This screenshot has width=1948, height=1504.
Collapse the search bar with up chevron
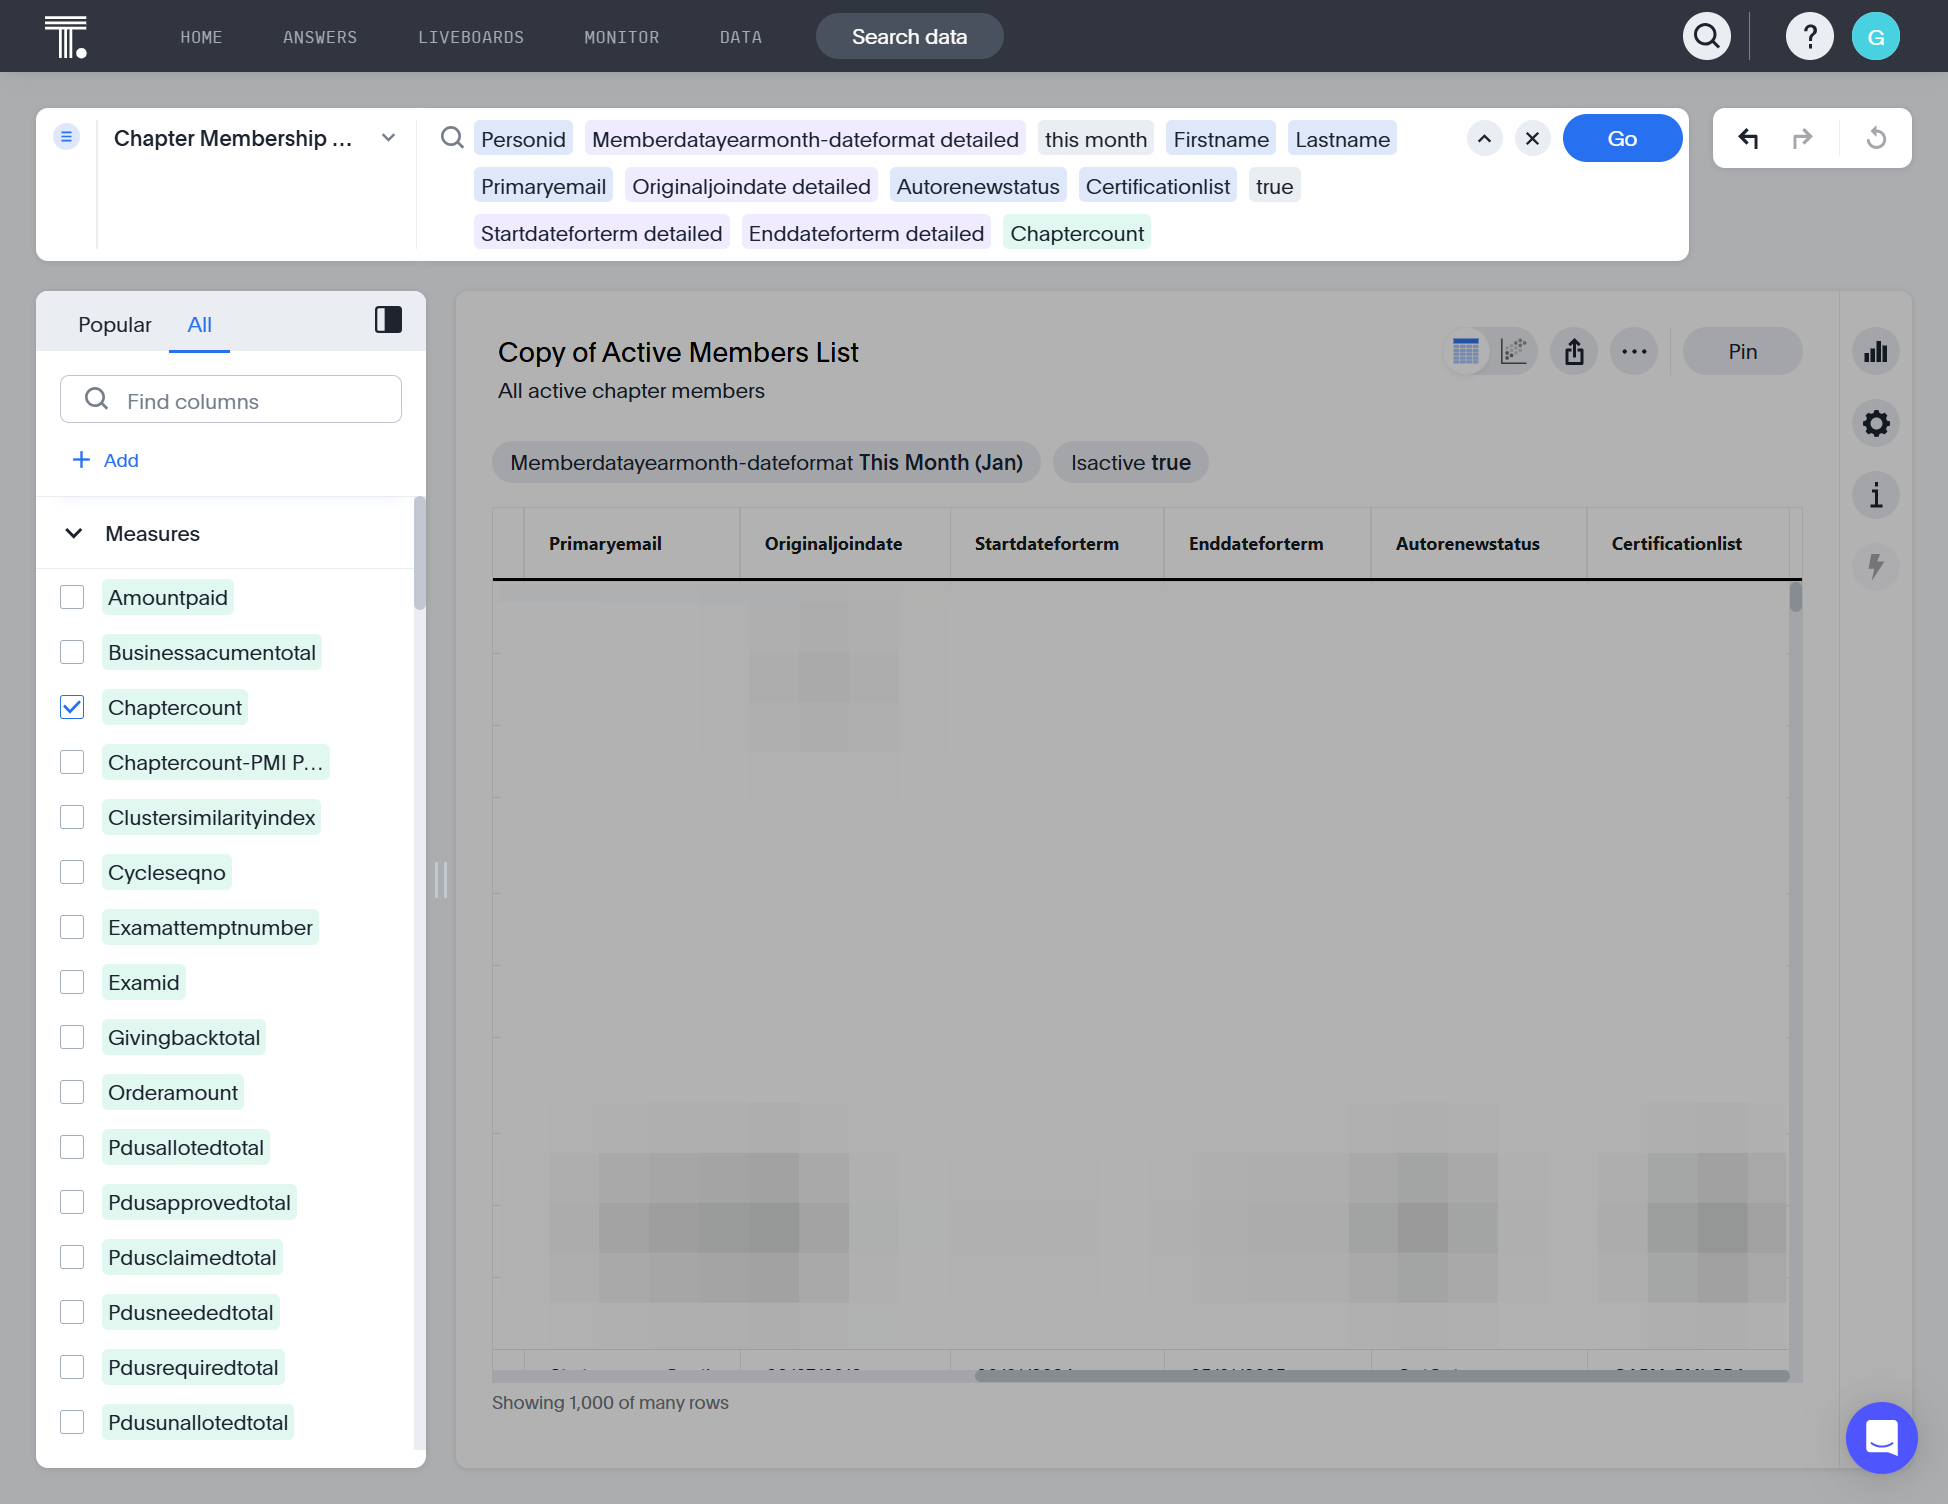point(1484,138)
